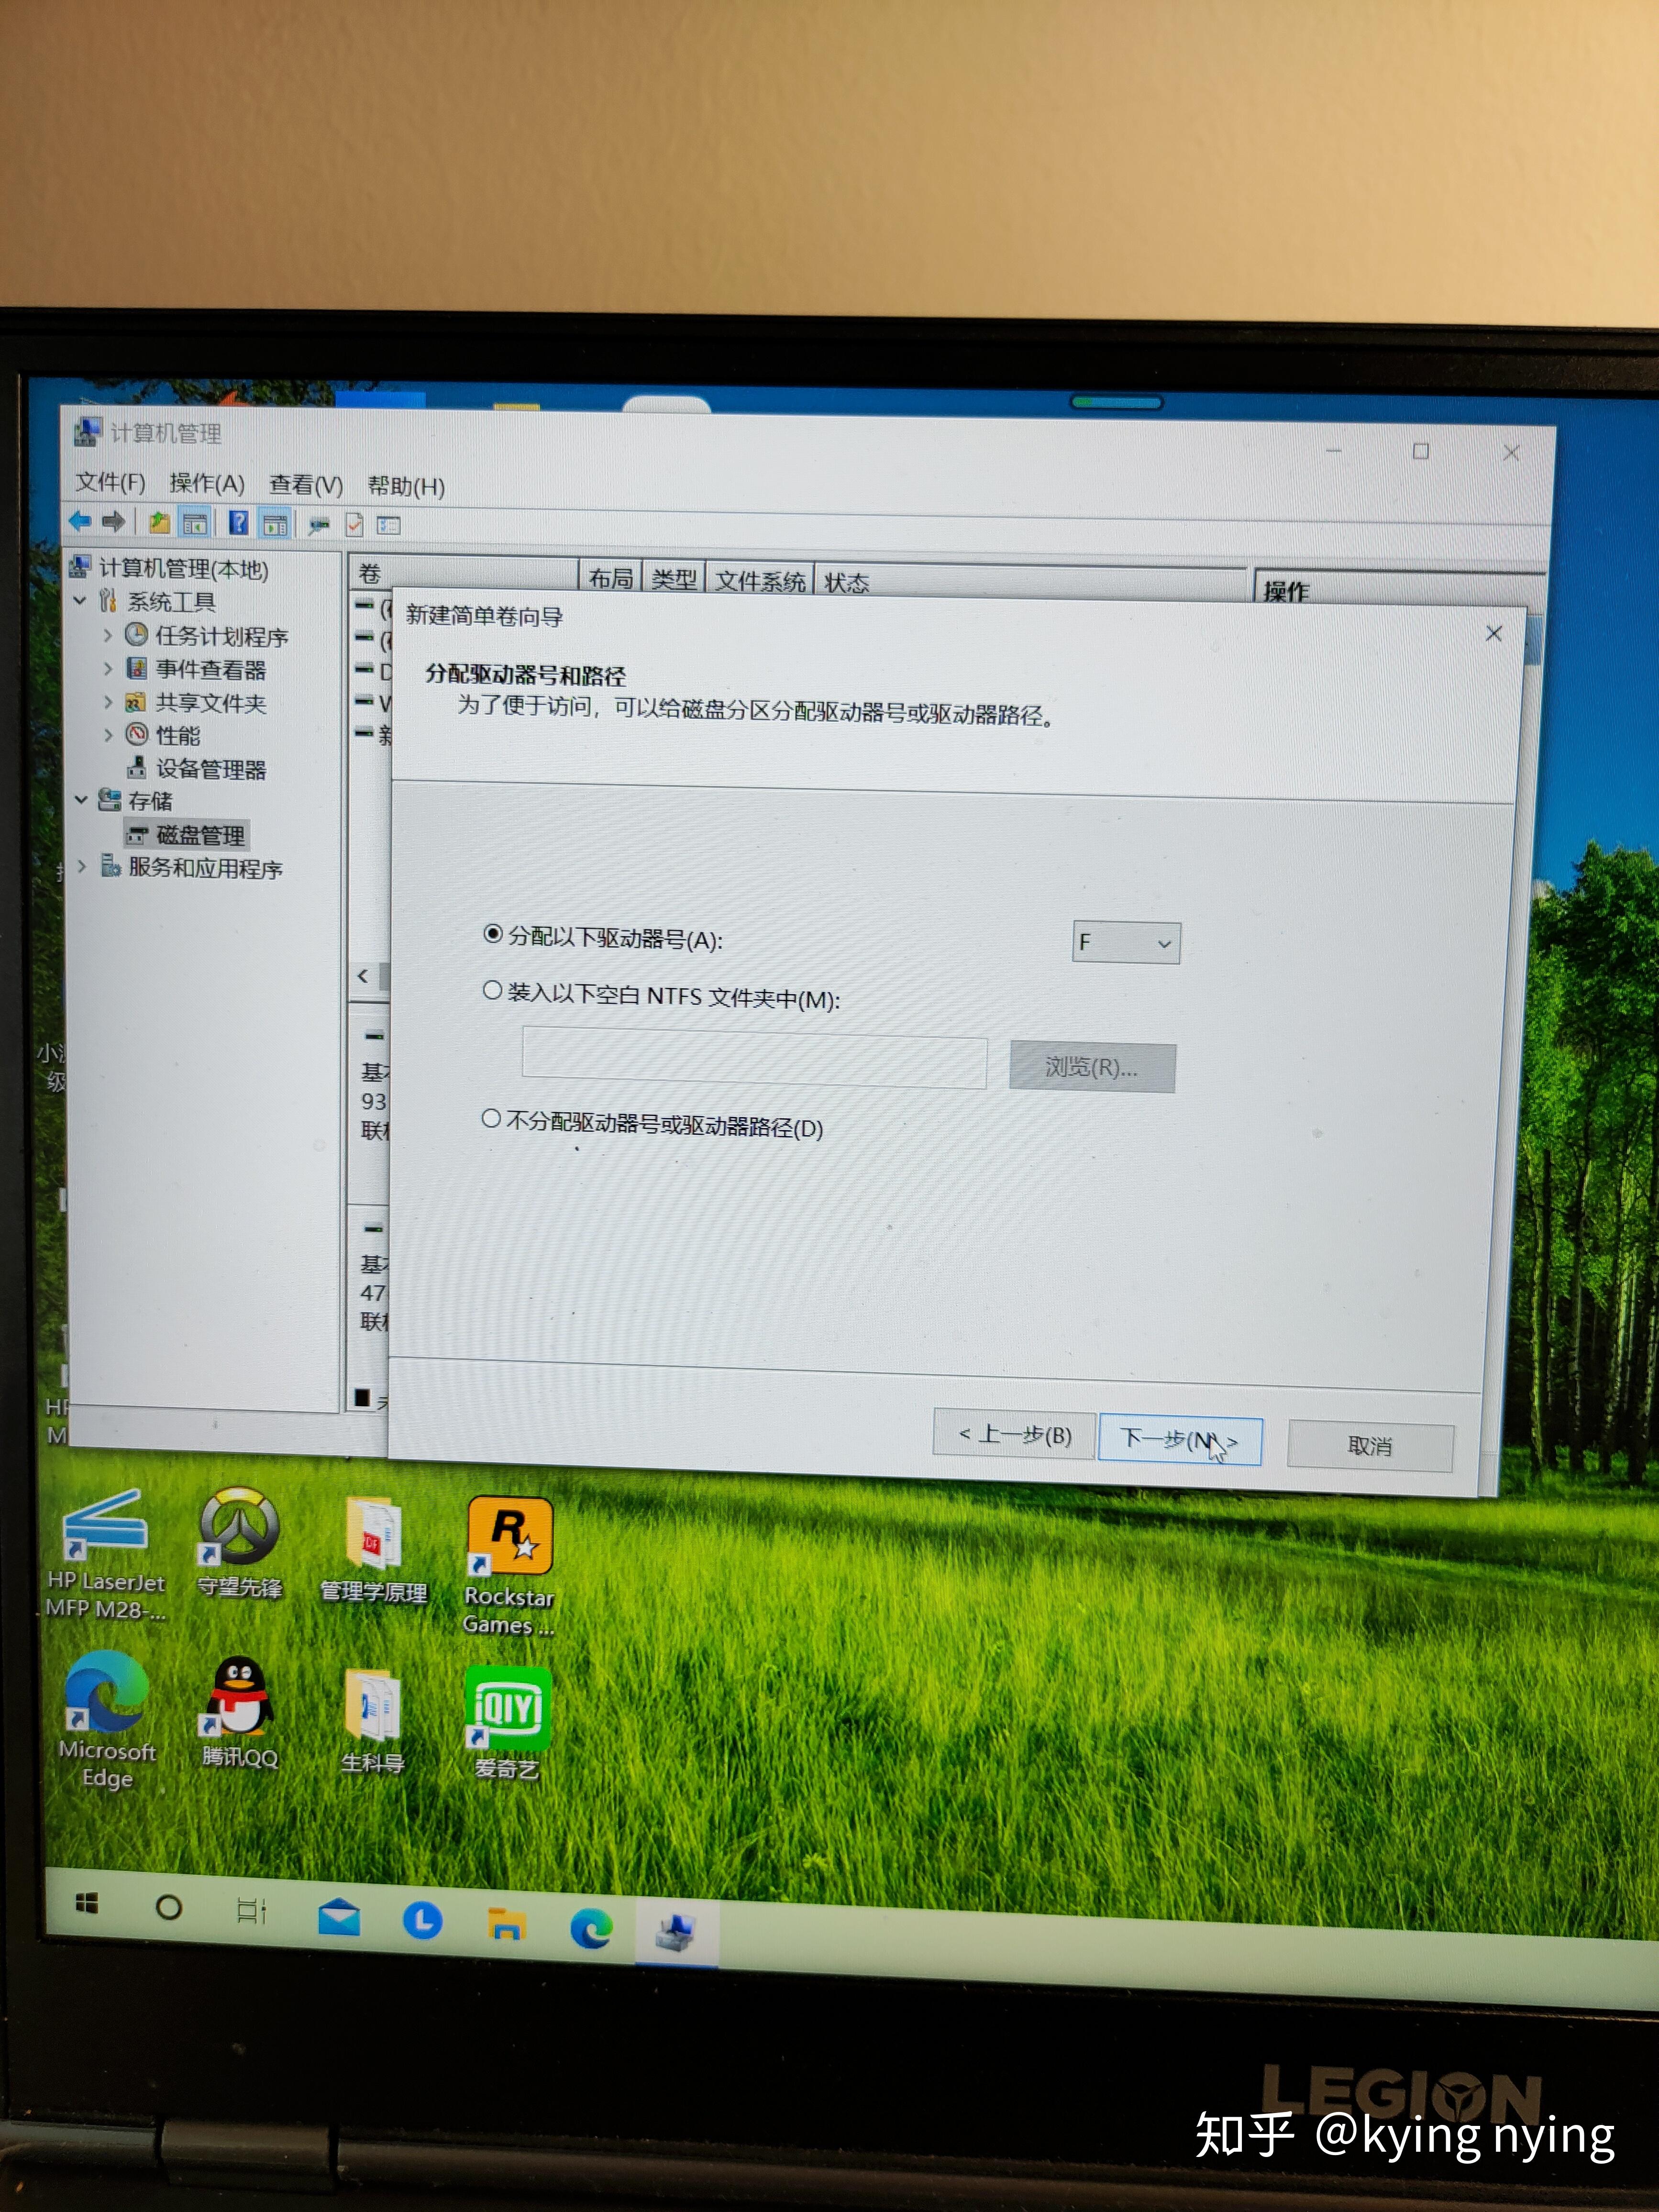Select 计算机管理(本地) root node
Viewport: 1659px width, 2212px height.
point(183,568)
